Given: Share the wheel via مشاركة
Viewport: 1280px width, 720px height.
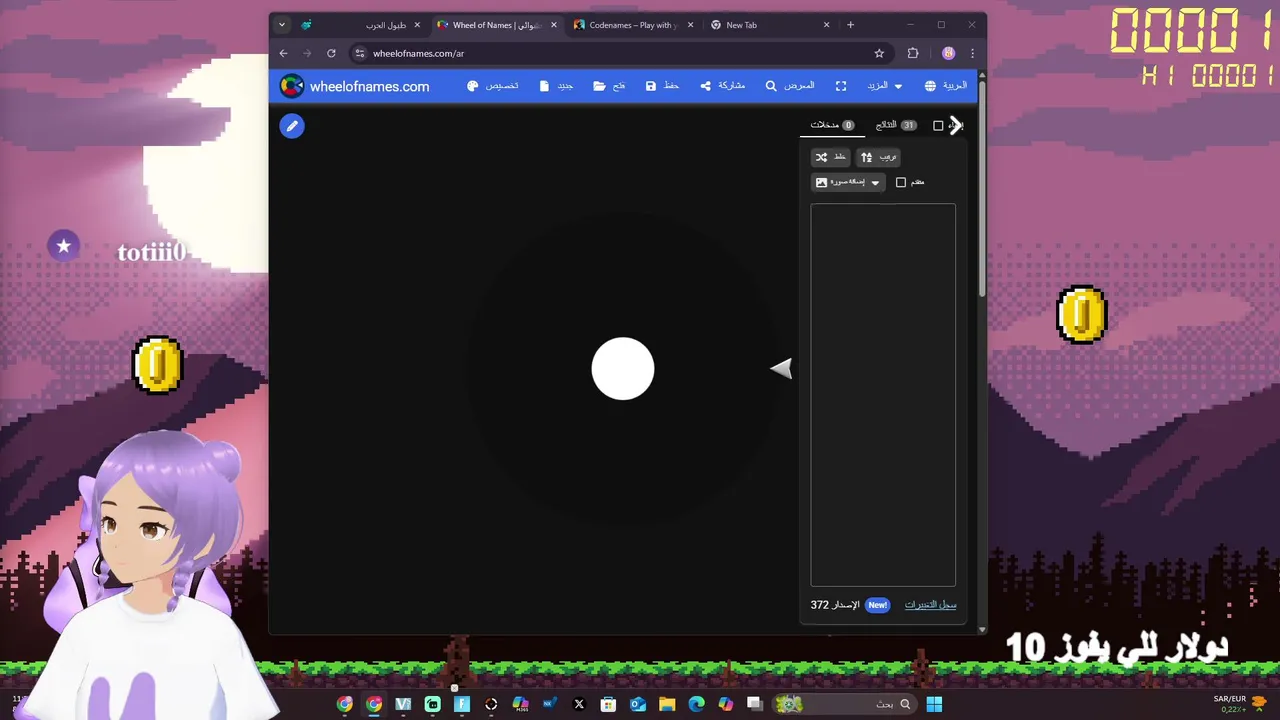Looking at the screenshot, I should [x=722, y=86].
